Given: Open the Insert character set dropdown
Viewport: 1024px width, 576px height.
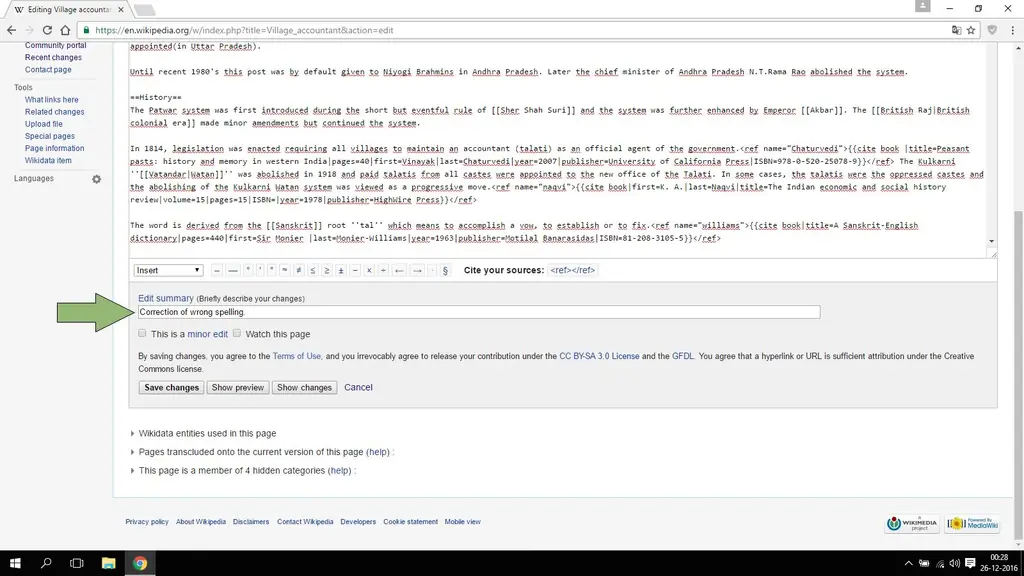Looking at the screenshot, I should (x=168, y=270).
